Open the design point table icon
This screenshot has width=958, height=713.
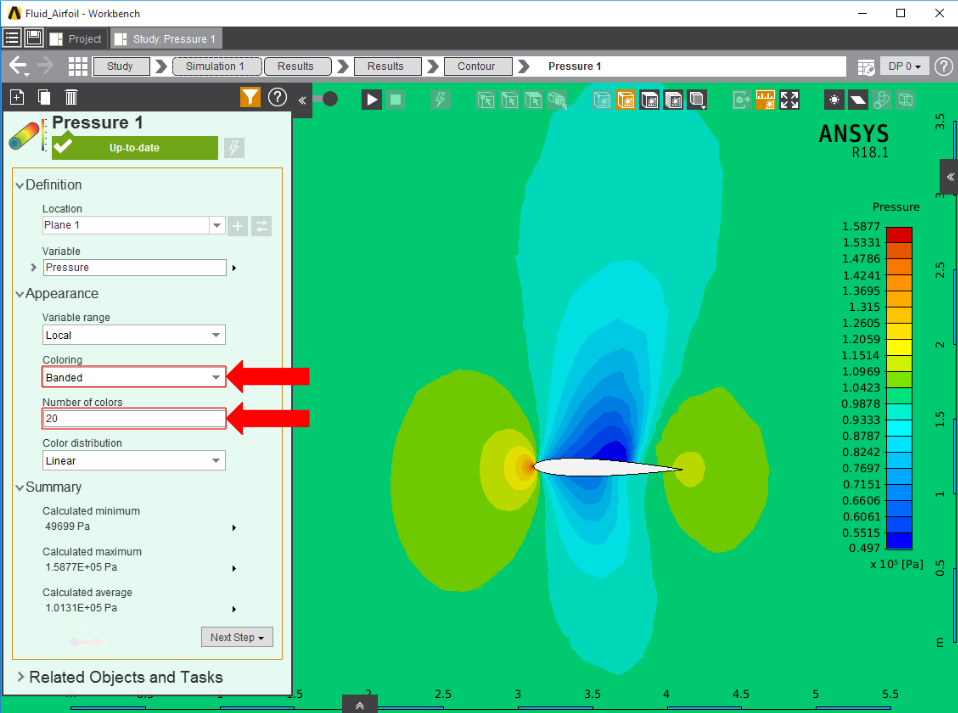click(x=866, y=67)
